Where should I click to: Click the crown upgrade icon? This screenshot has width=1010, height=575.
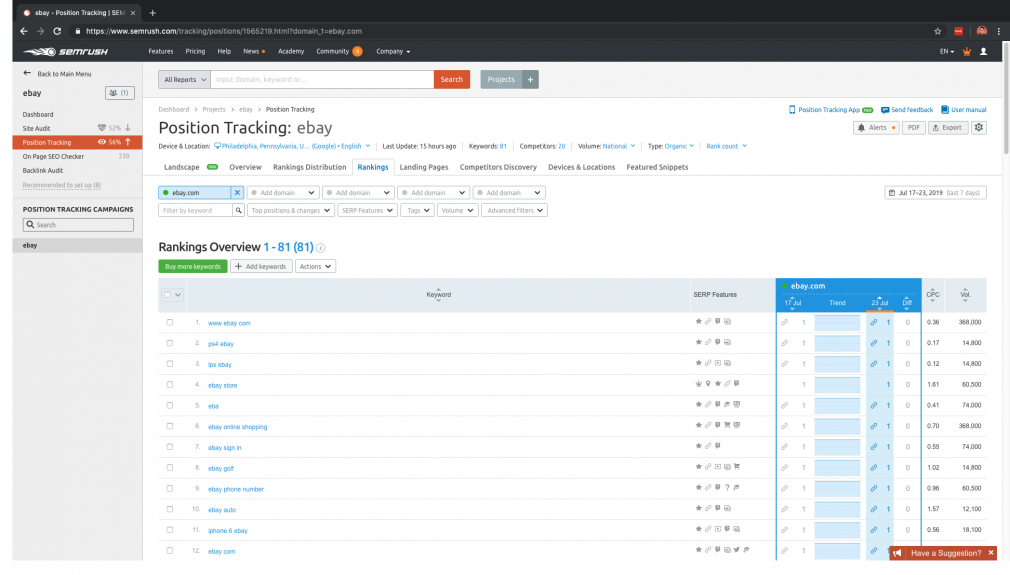[966, 52]
